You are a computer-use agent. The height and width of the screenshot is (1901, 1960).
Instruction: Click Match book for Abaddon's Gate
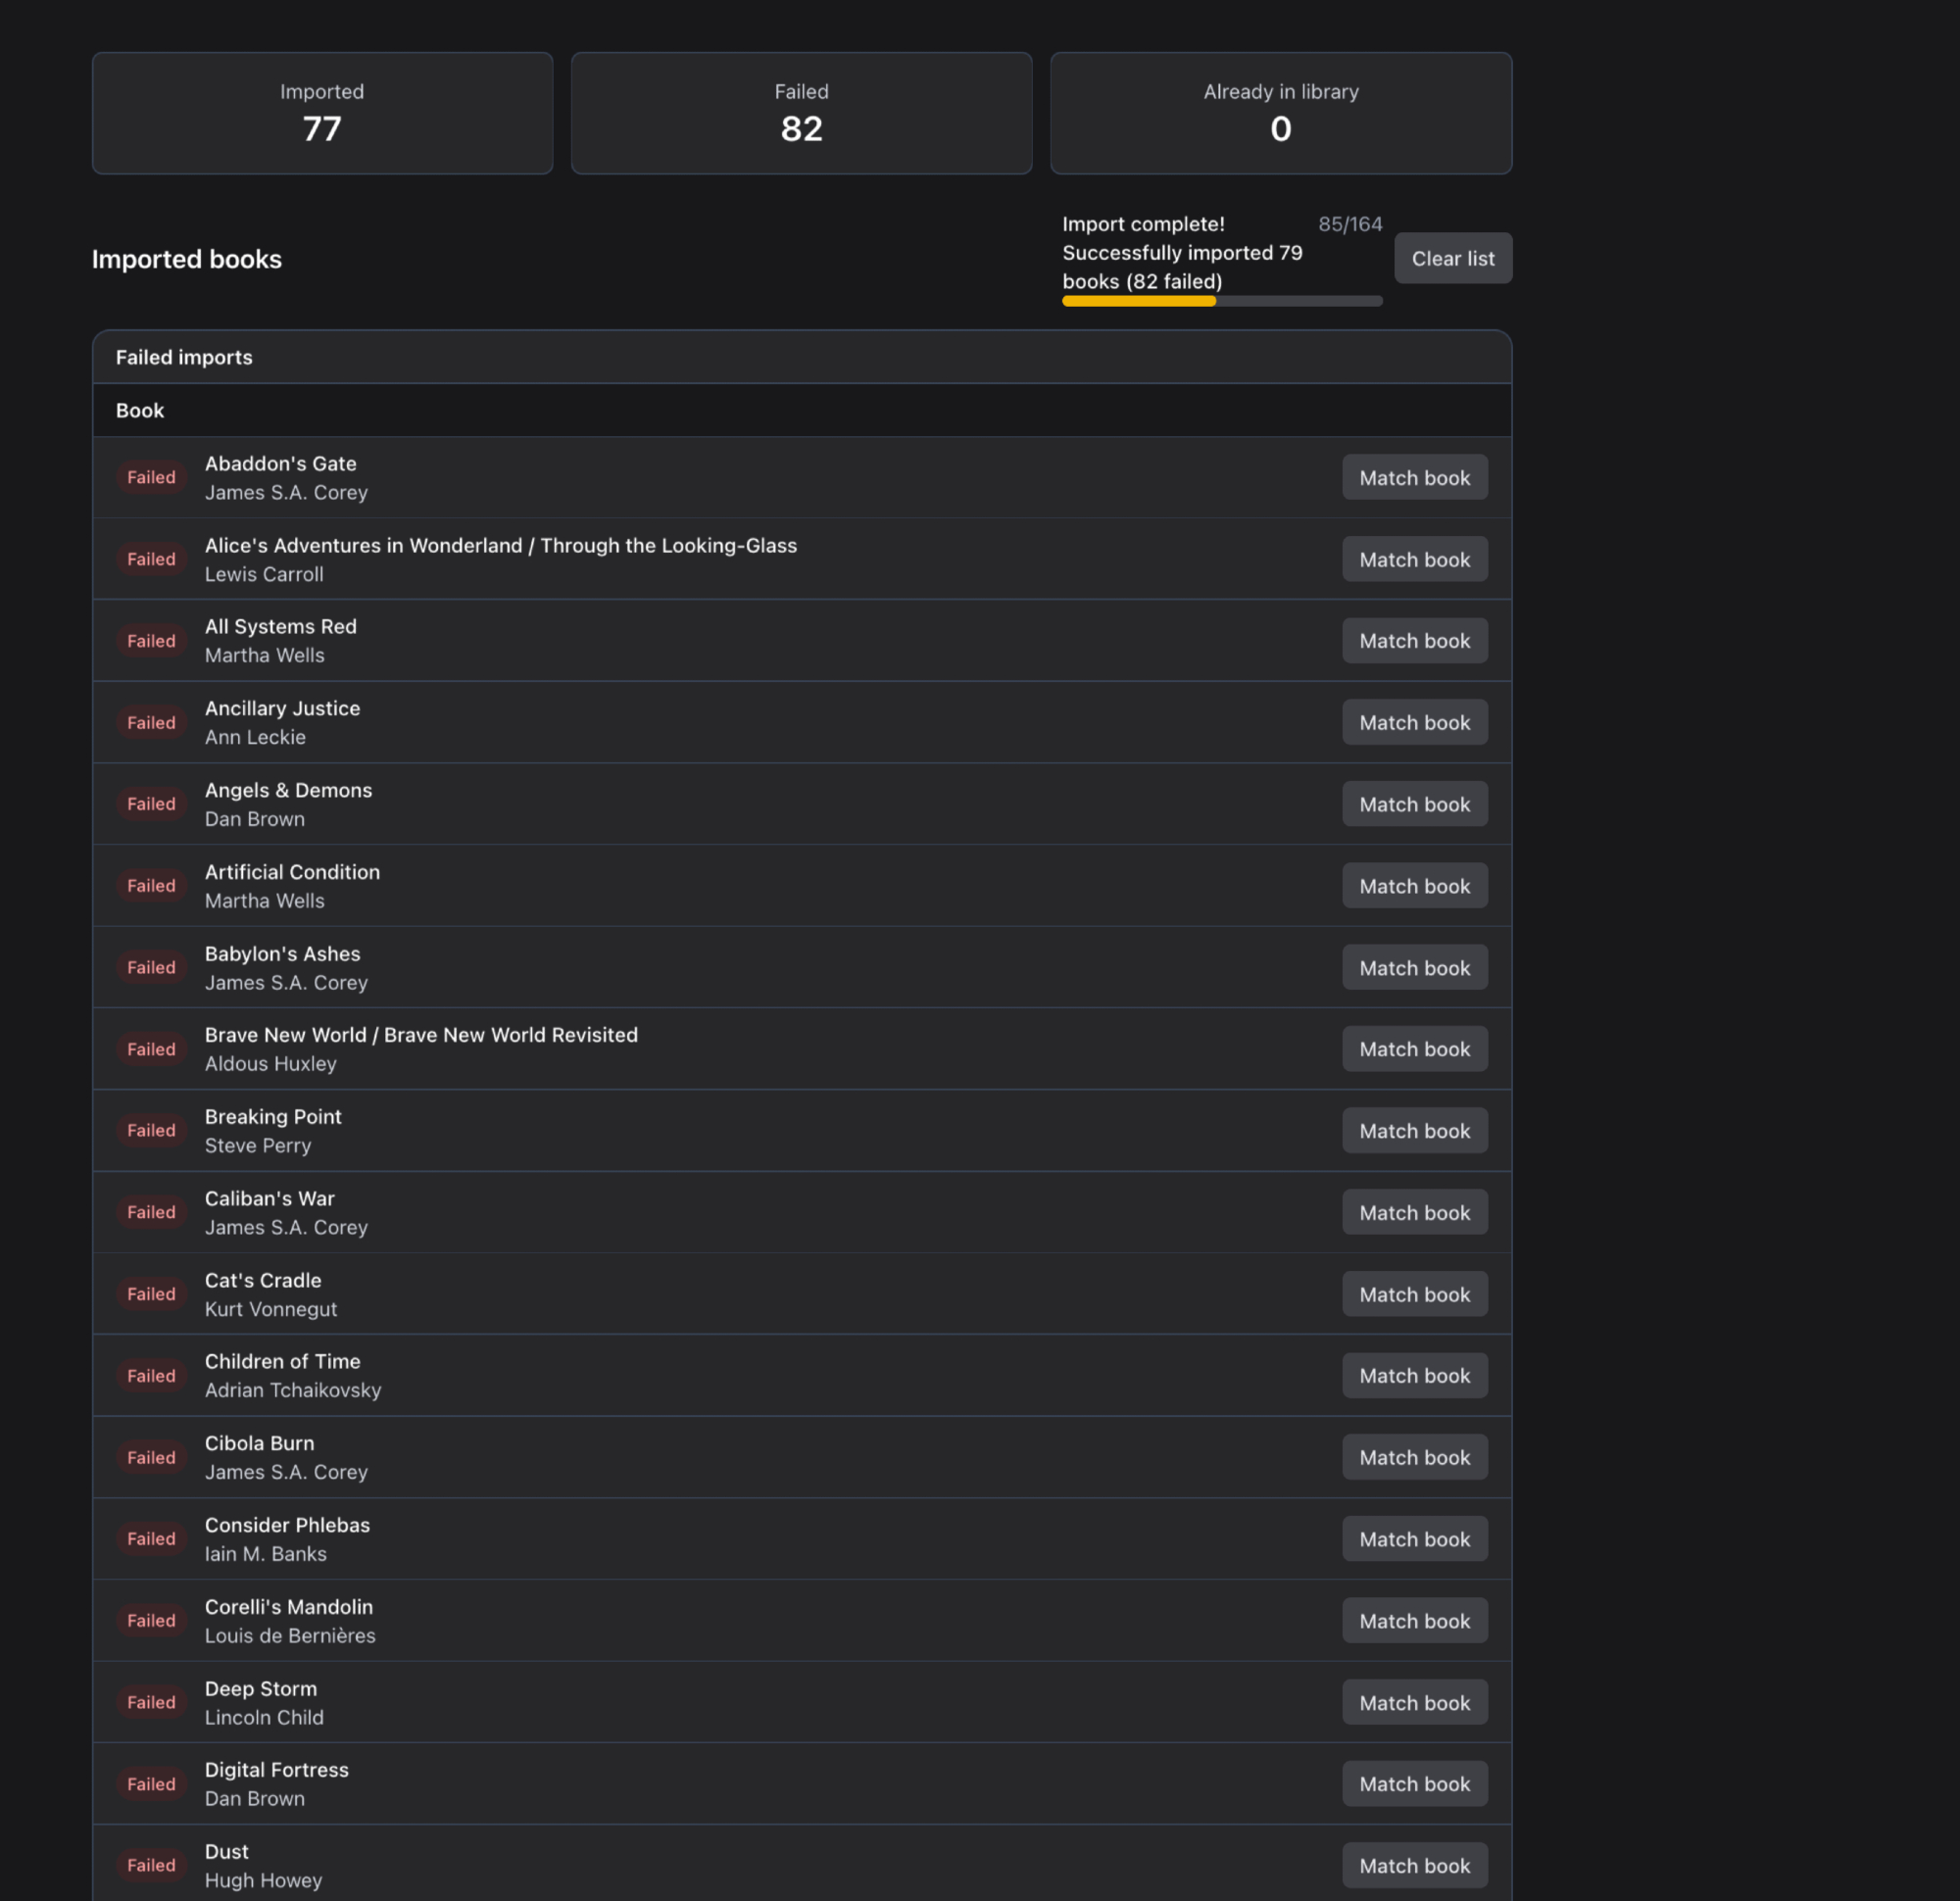(x=1414, y=477)
